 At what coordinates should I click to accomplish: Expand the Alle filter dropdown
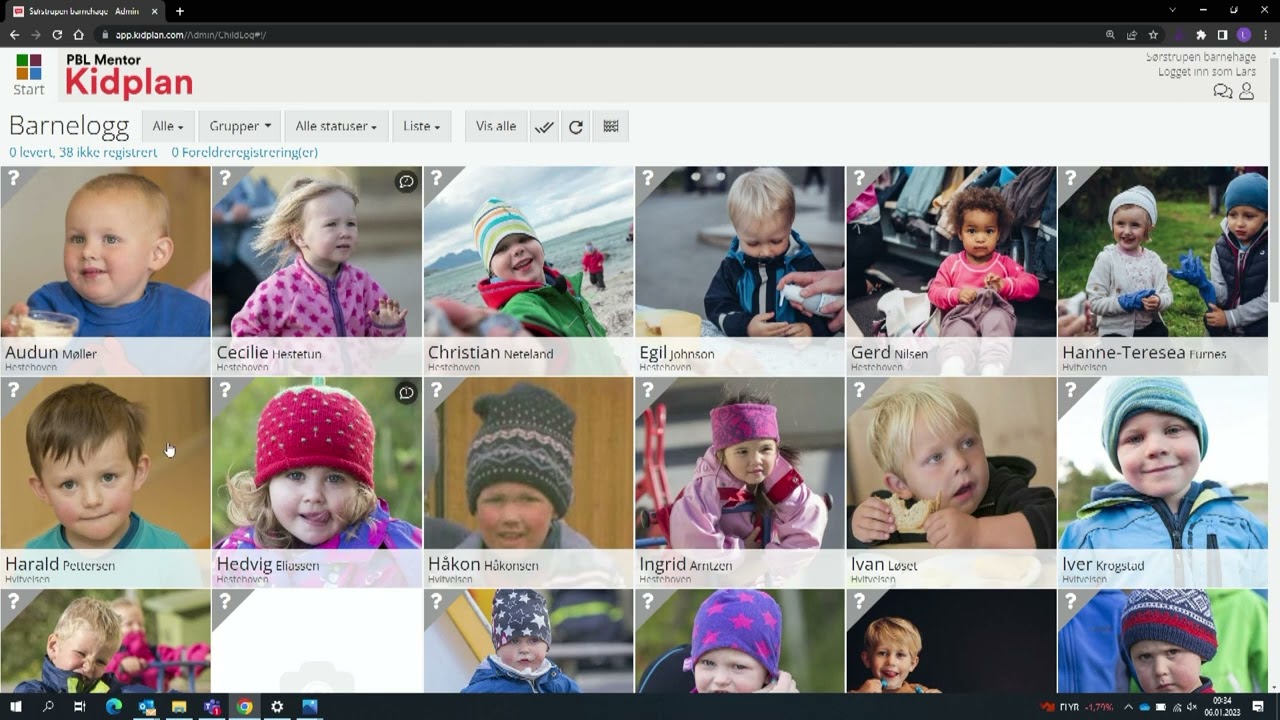point(167,127)
